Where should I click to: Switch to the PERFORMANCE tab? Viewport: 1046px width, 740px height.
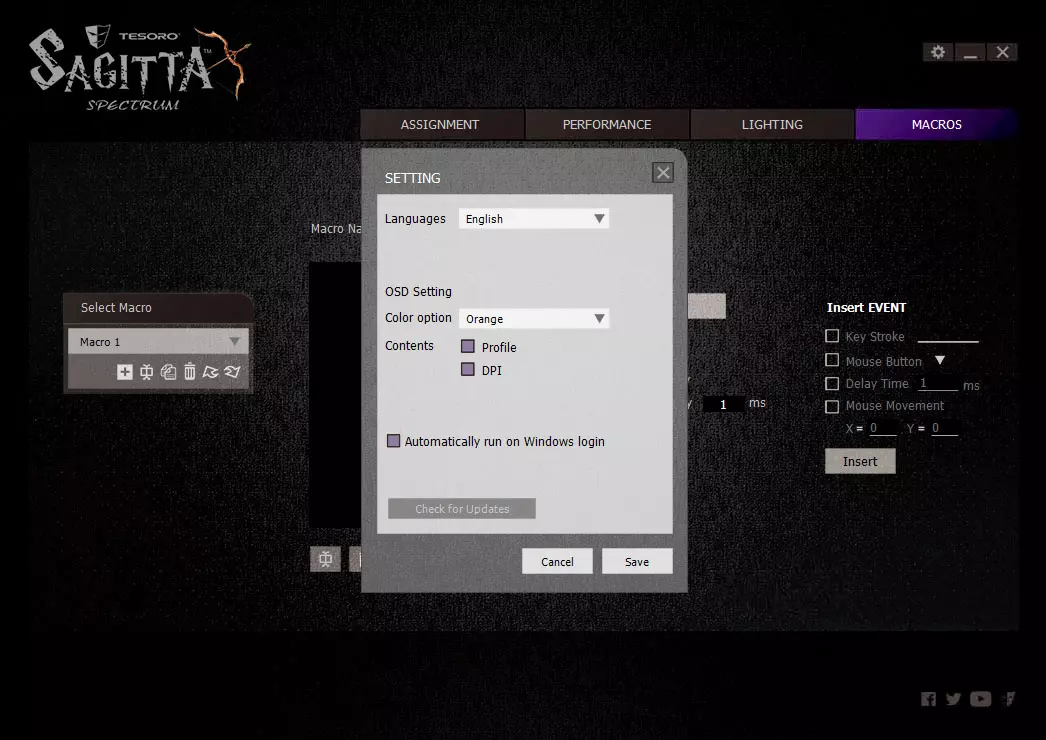pos(607,125)
